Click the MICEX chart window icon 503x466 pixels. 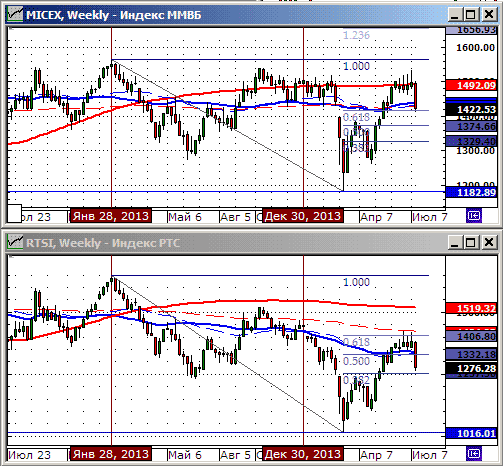pyautogui.click(x=15, y=15)
